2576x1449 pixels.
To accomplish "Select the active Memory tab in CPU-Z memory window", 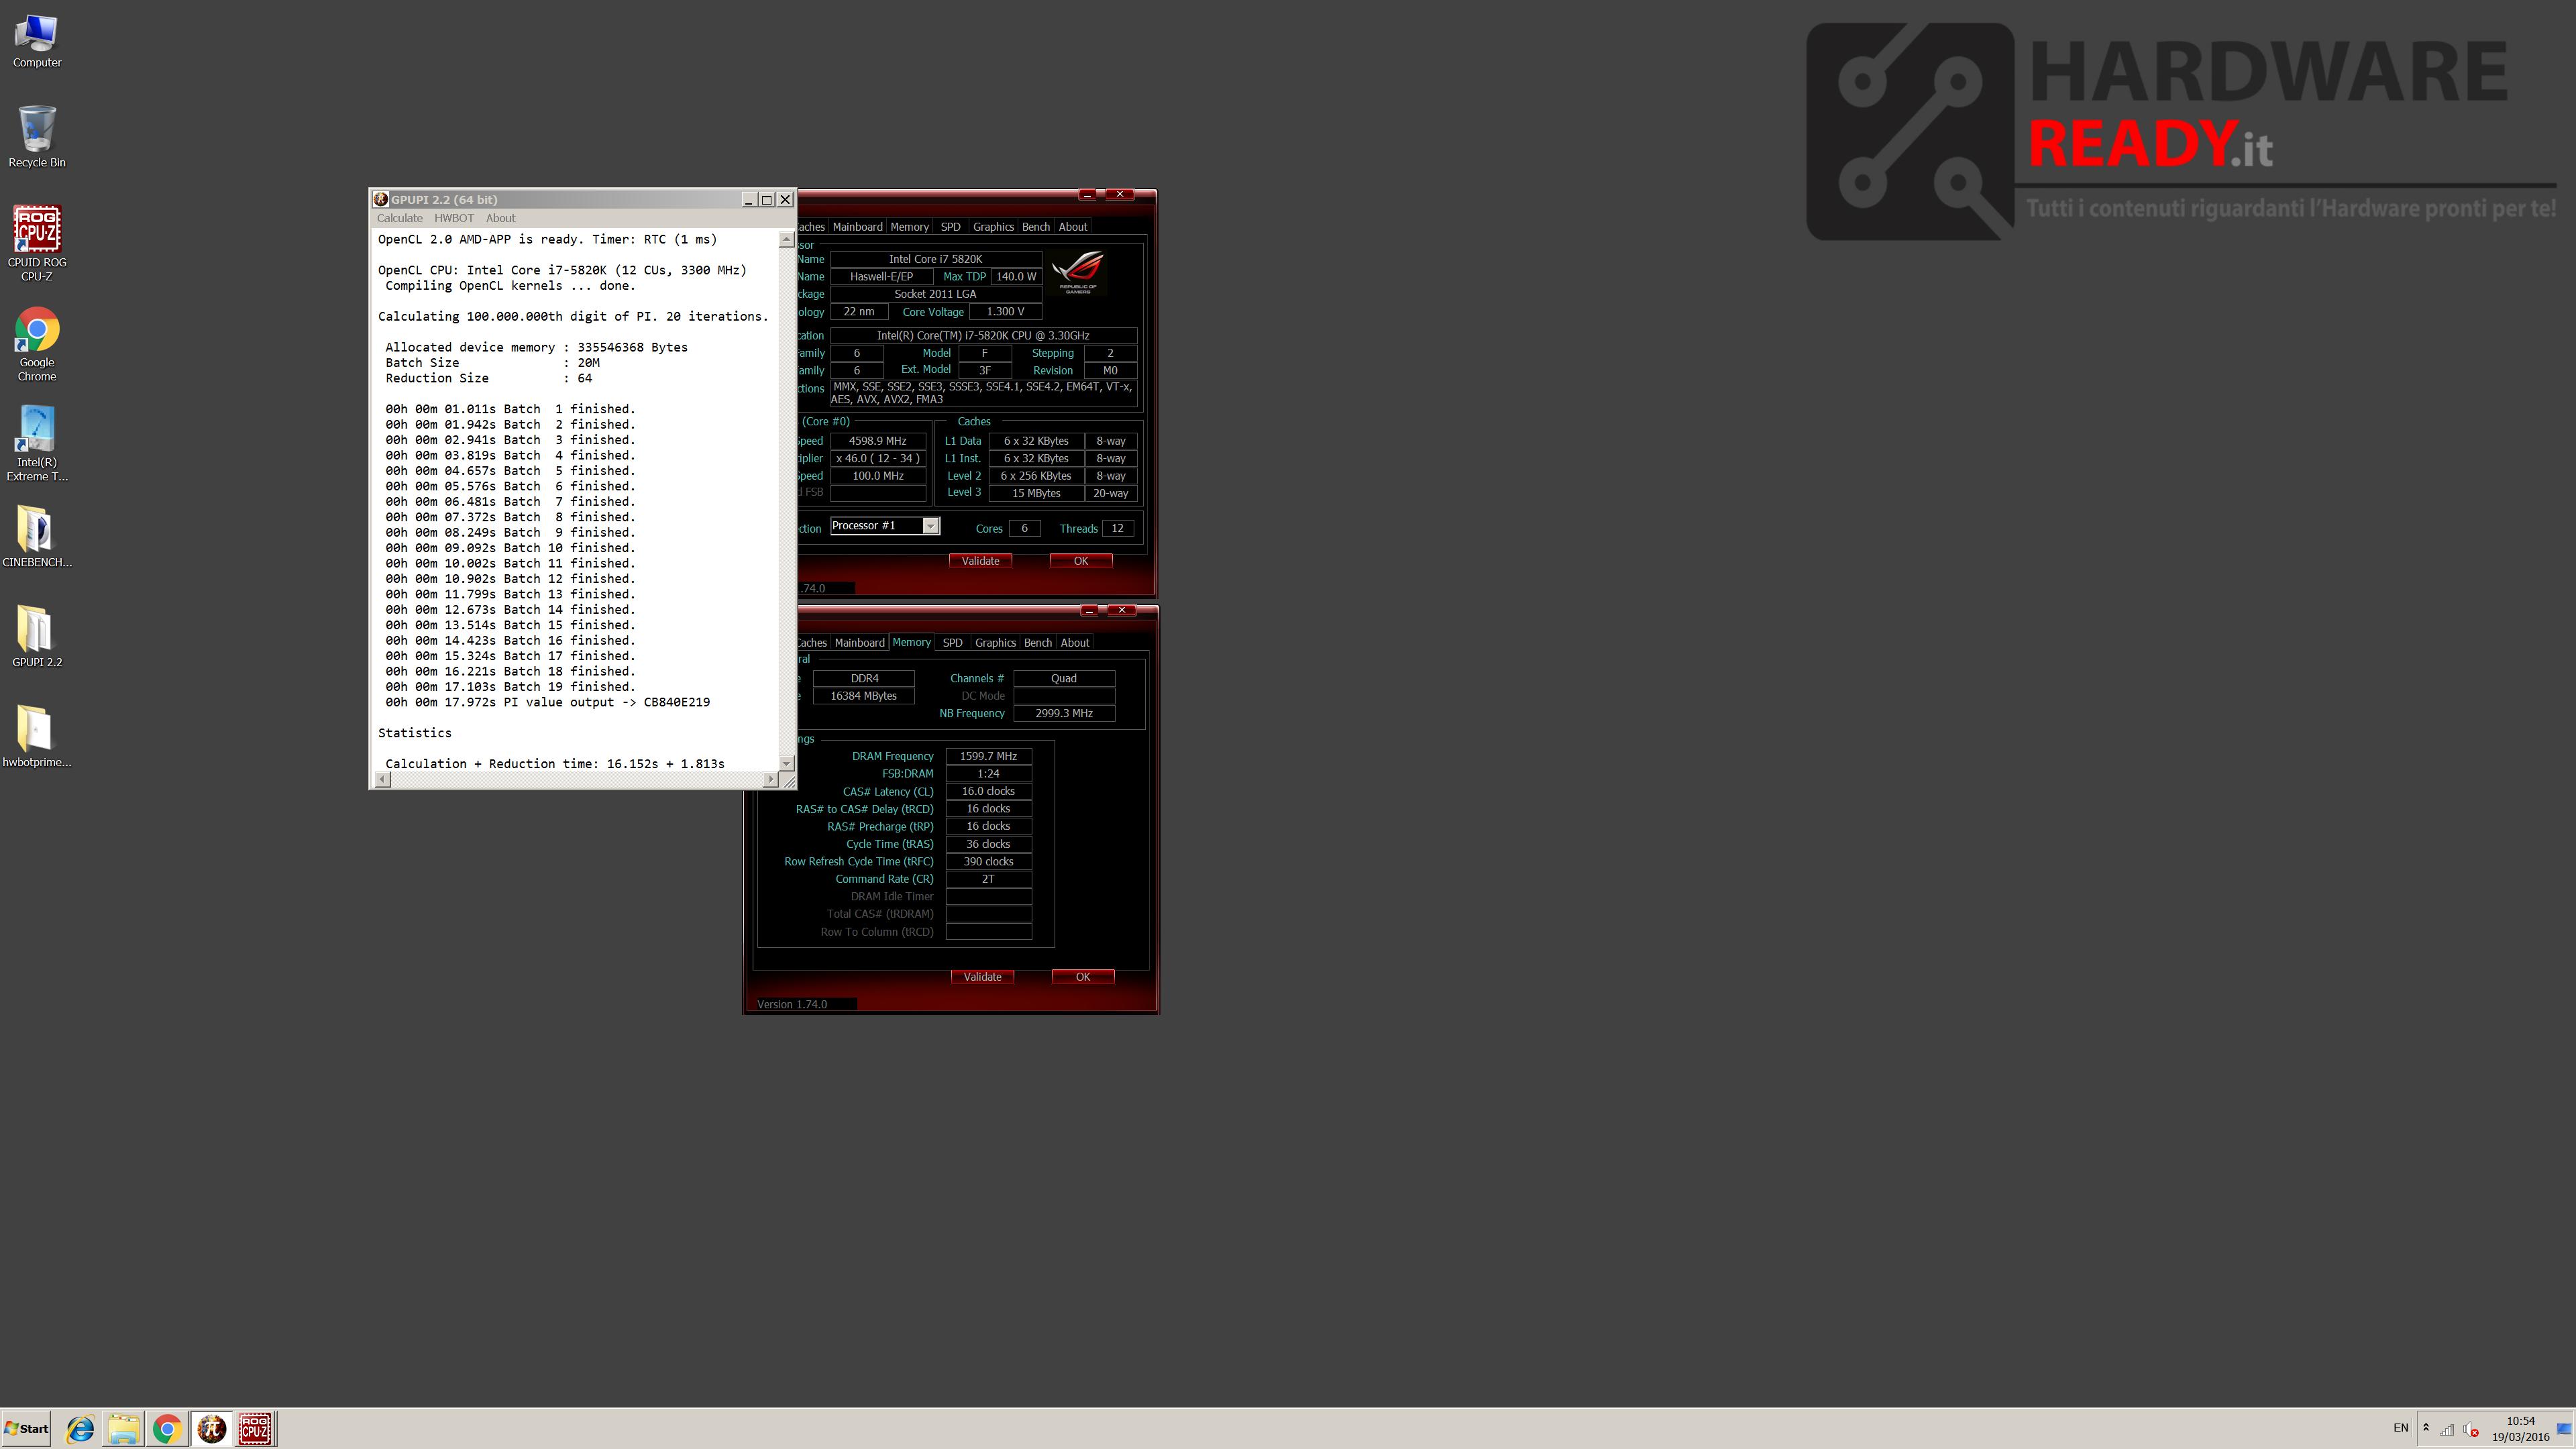I will [912, 642].
